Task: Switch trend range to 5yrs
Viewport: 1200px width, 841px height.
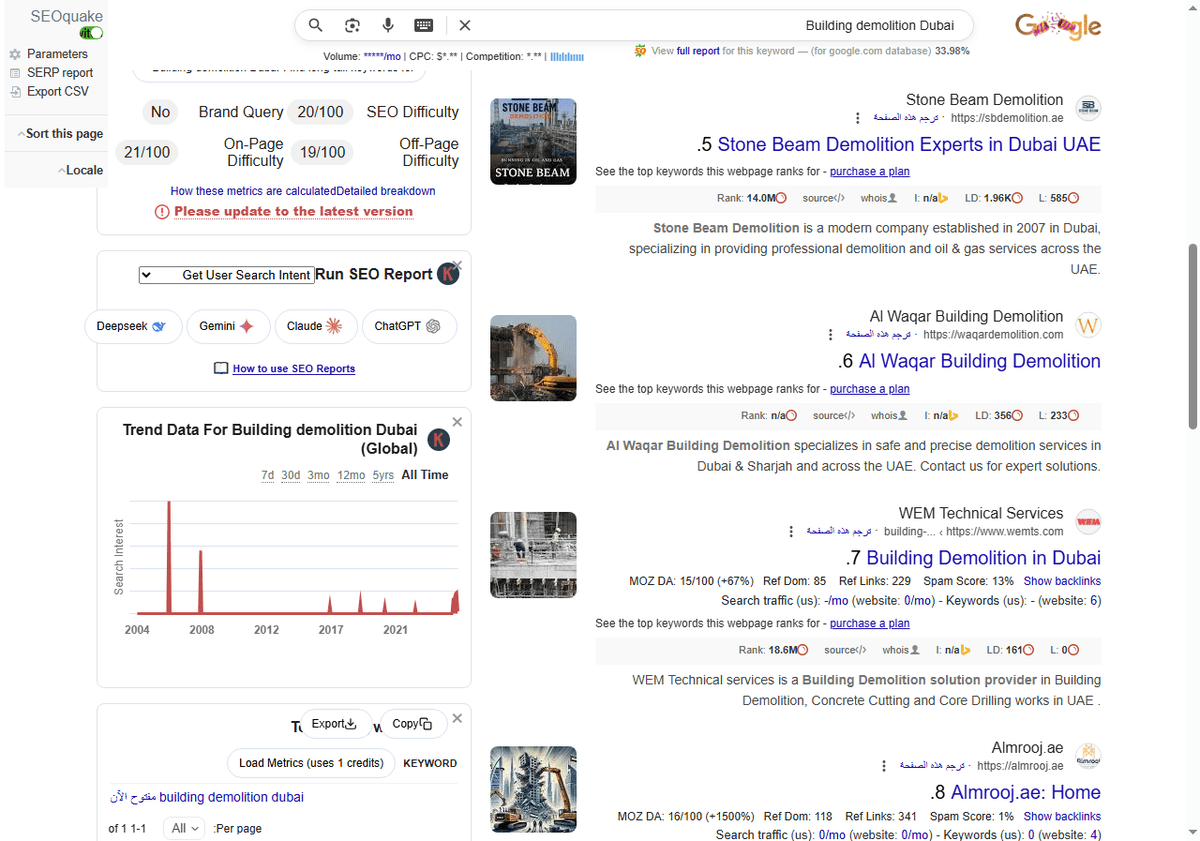Action: [383, 475]
